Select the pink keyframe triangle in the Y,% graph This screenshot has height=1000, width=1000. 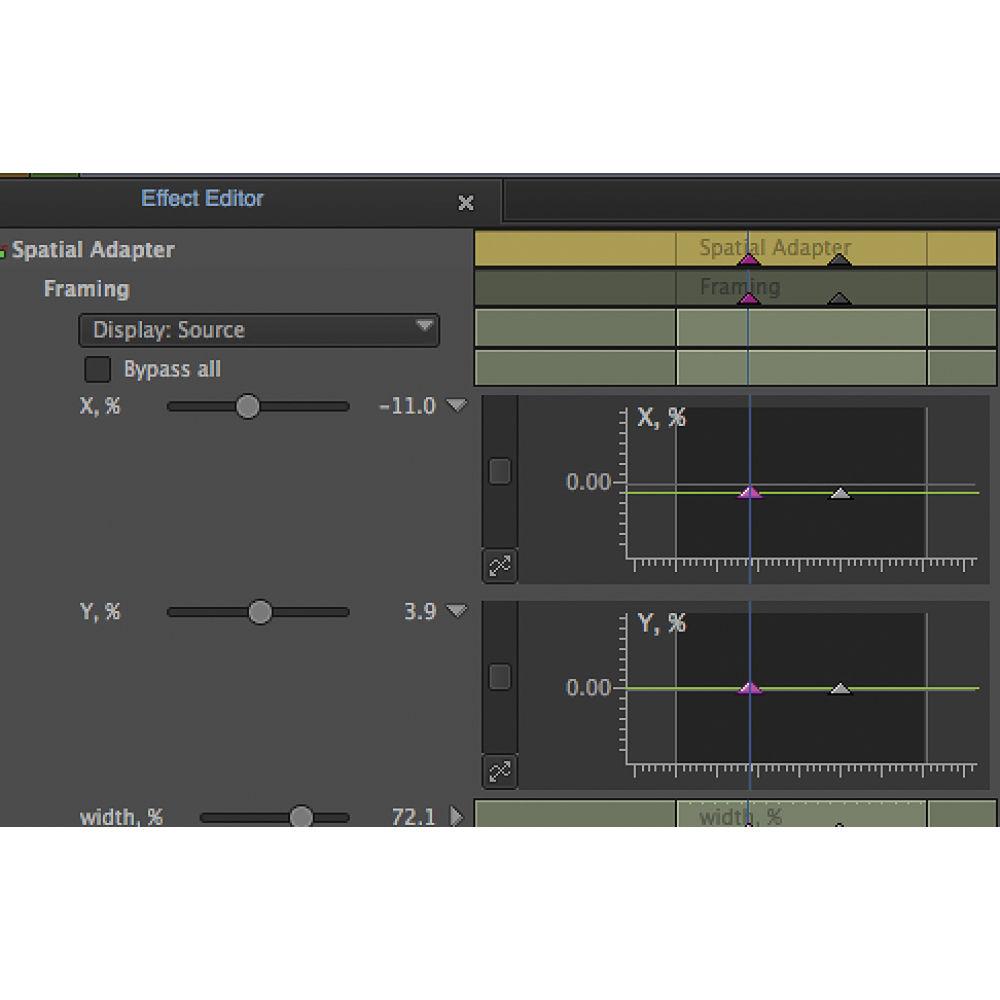(x=750, y=687)
